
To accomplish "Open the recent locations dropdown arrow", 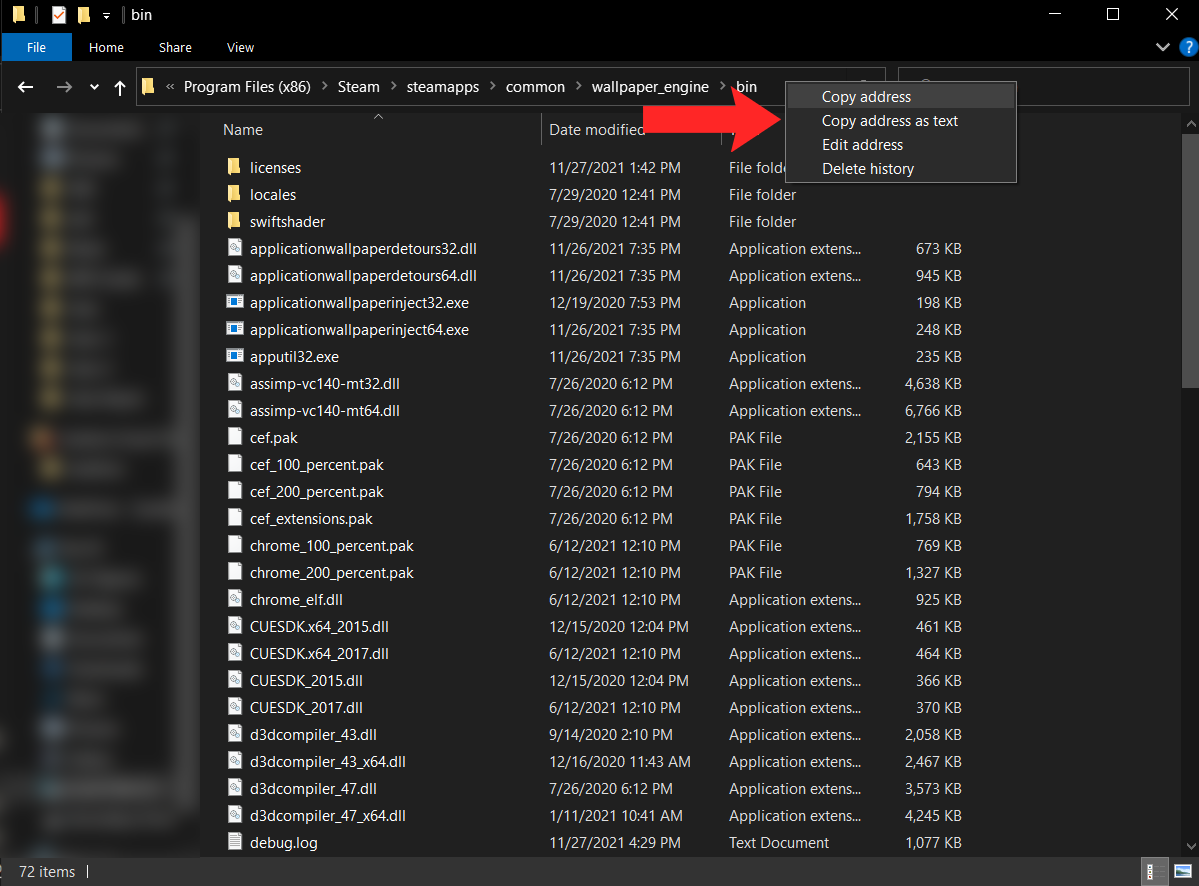I will pos(94,87).
